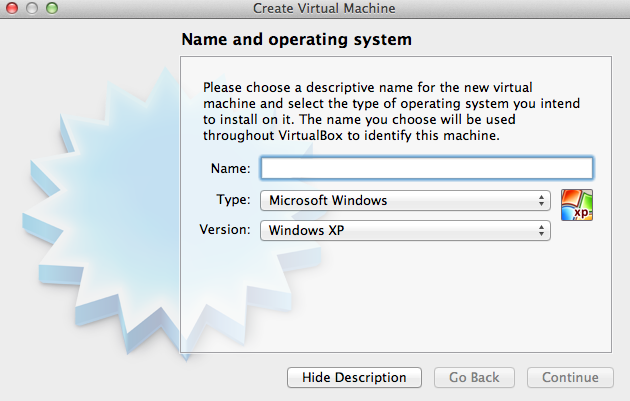The image size is (630, 401).
Task: Open the Type dropdown showing Microsoft Windows
Action: coord(405,200)
